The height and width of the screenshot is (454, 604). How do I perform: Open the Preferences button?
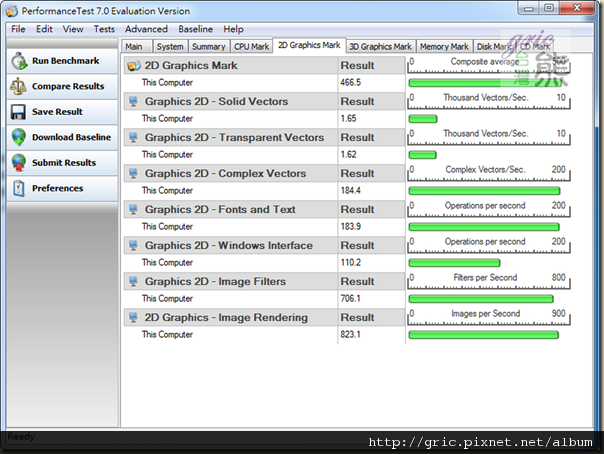pos(62,188)
